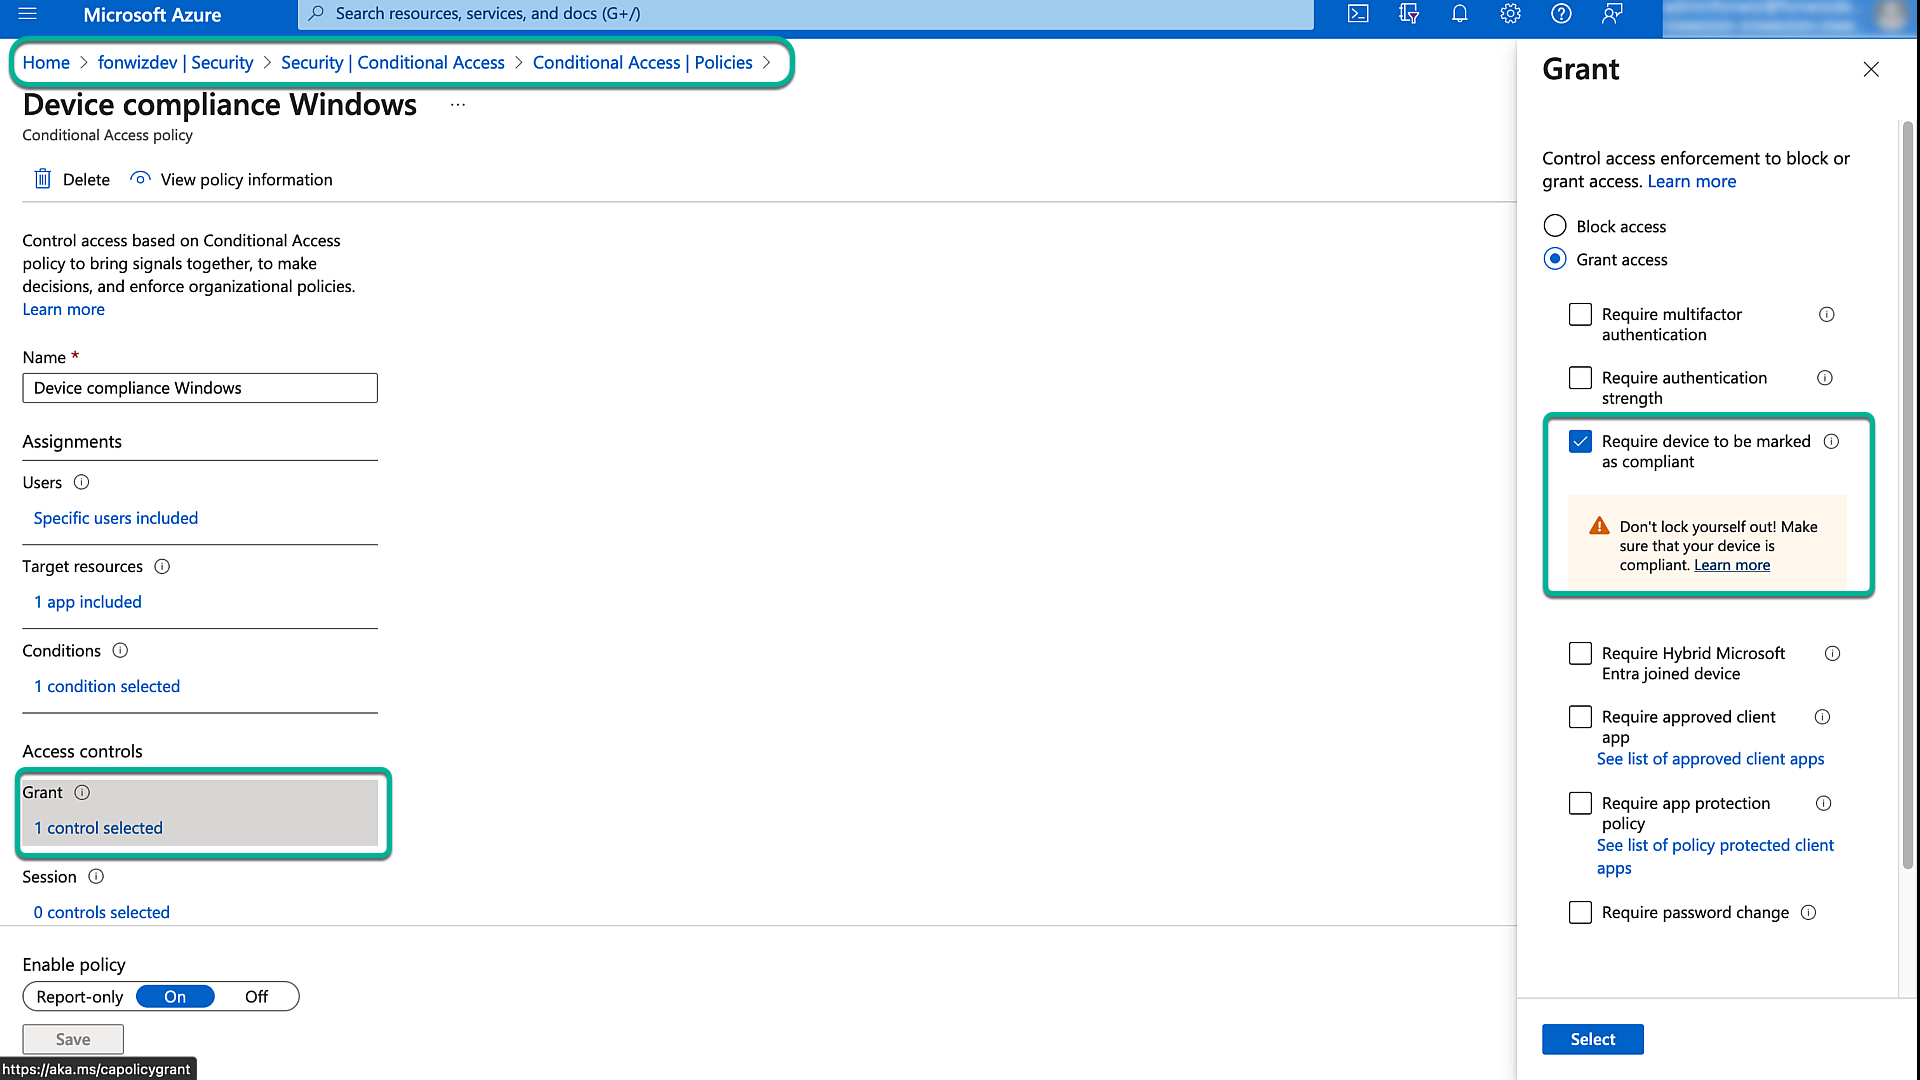Click the help question mark icon
1920x1080 pixels.
pos(1561,14)
